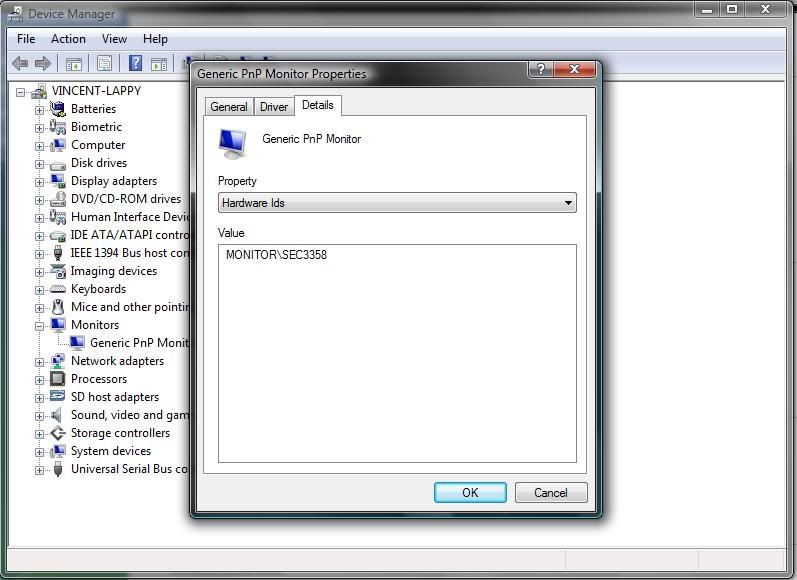Select the IDE ATA/ATAPI controllers icon
Image resolution: width=797 pixels, height=580 pixels.
pos(58,235)
